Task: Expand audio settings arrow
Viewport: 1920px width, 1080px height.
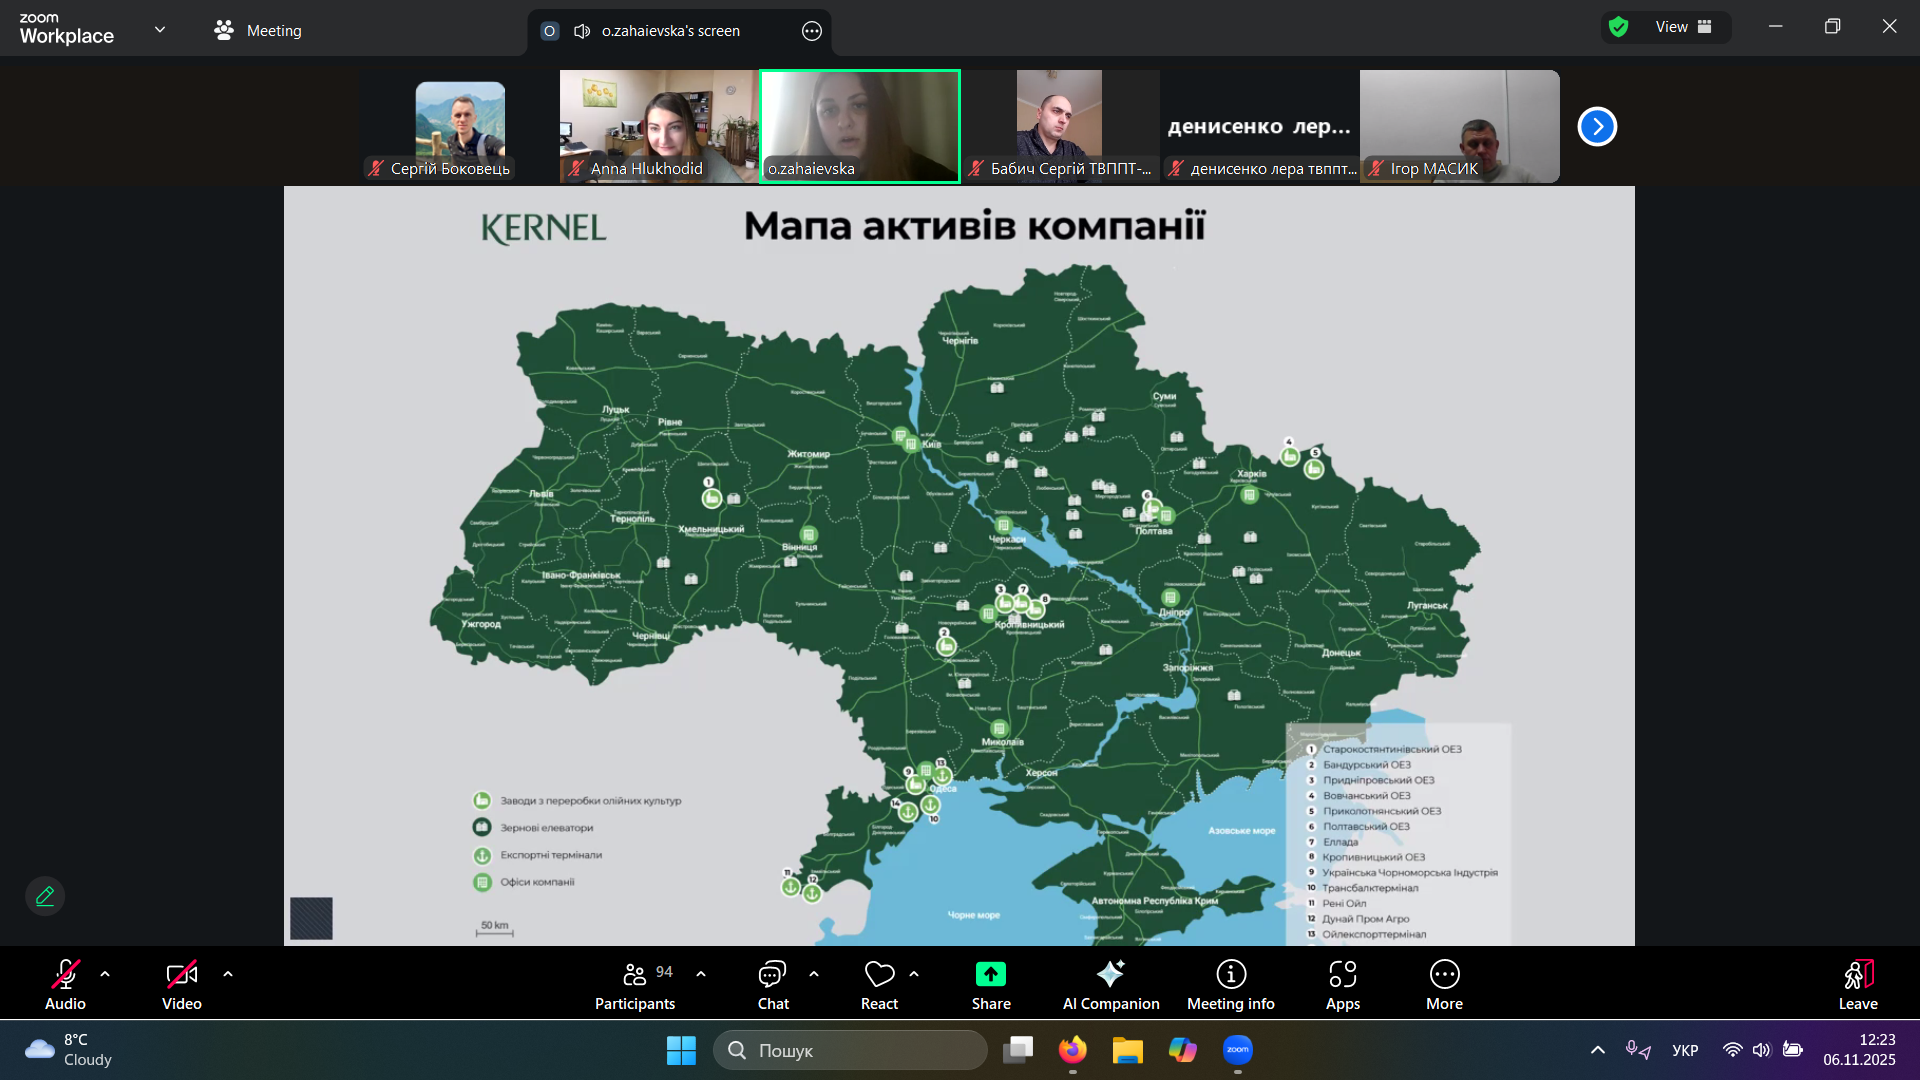Action: click(x=105, y=974)
